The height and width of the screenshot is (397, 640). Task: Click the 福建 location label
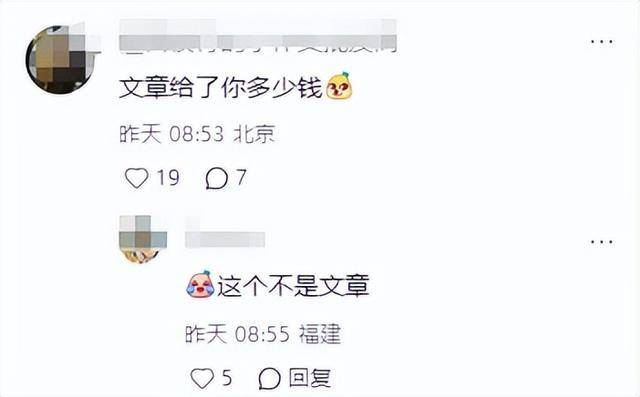click(x=320, y=334)
